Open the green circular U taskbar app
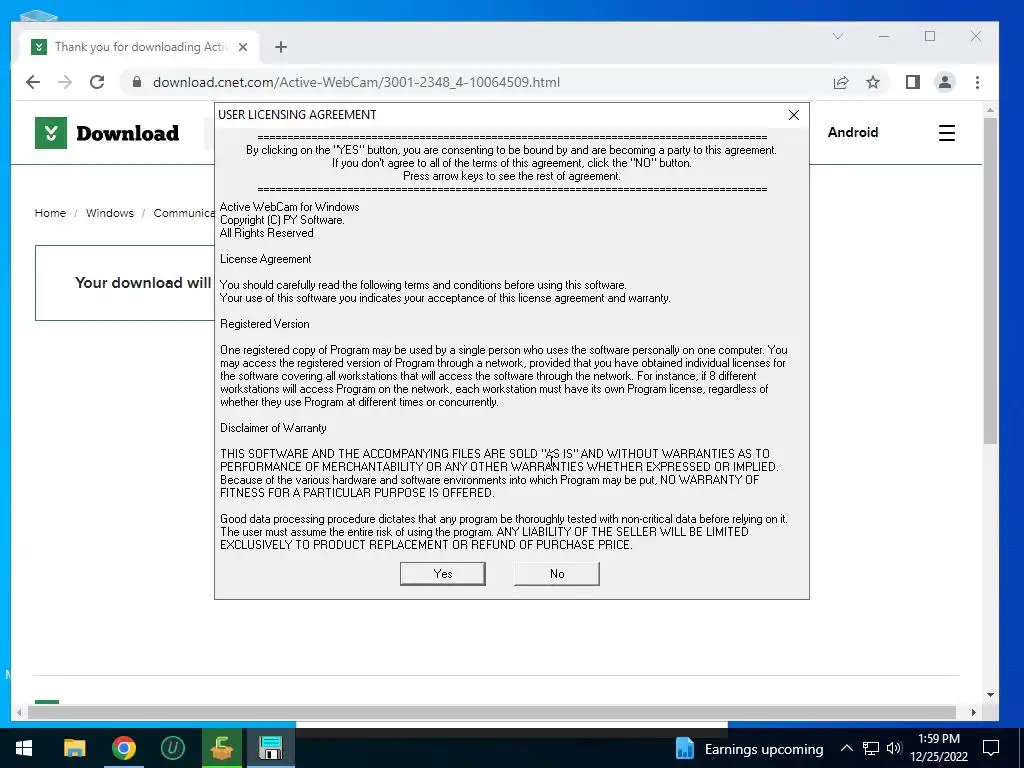The height and width of the screenshot is (768, 1024). pos(172,748)
